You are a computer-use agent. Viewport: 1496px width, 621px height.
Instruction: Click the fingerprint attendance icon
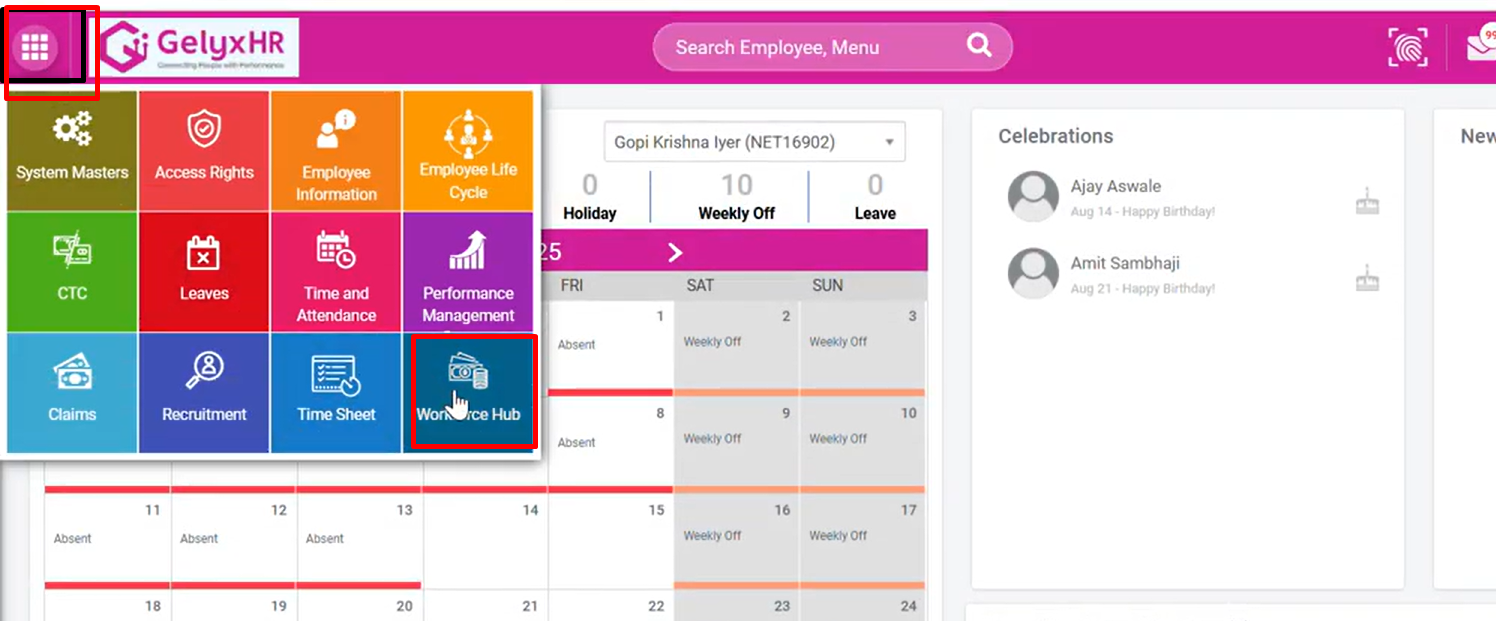(1408, 47)
